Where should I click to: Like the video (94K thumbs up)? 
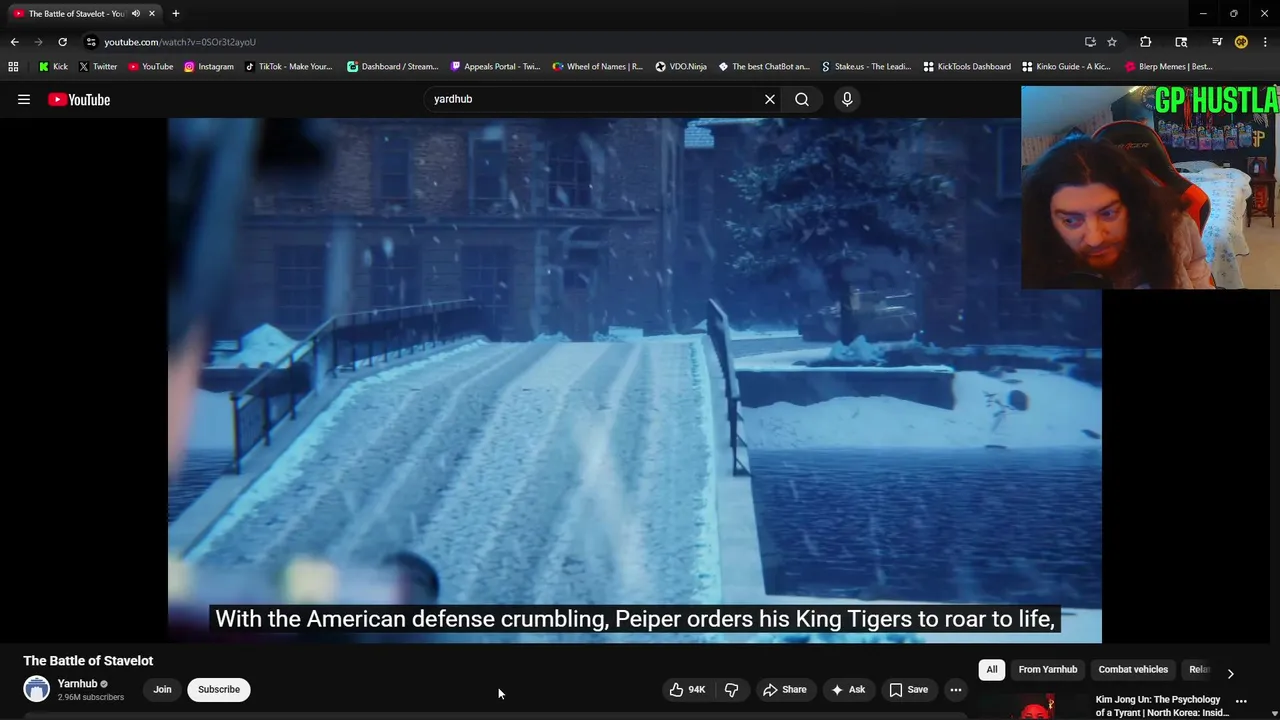(x=687, y=689)
